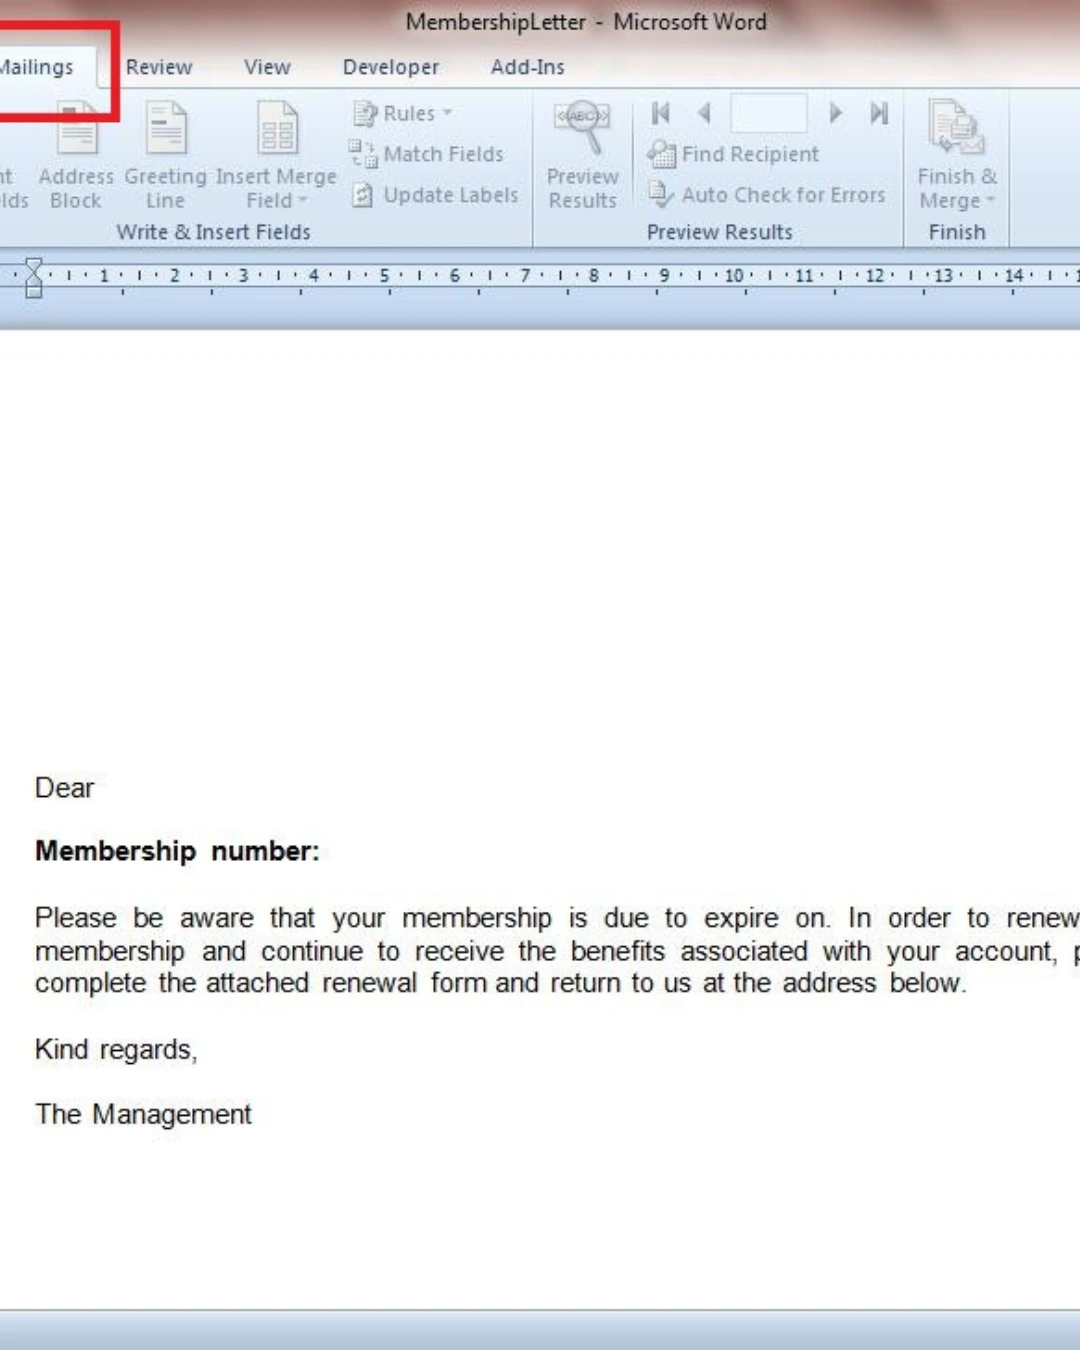Open the Mailings ribbon tab
This screenshot has height=1350, width=1080.
pyautogui.click(x=38, y=67)
